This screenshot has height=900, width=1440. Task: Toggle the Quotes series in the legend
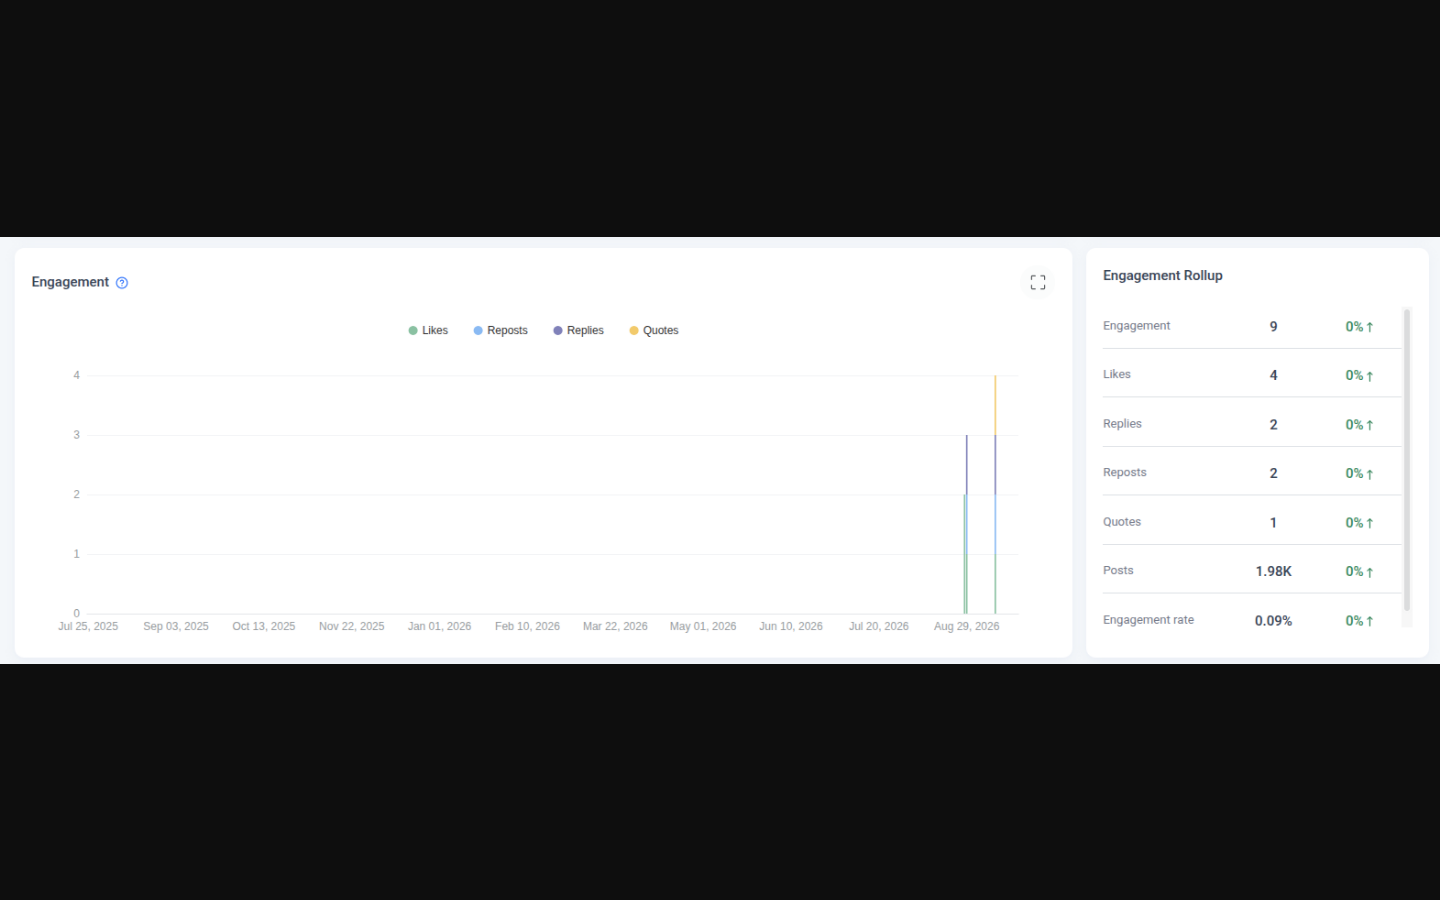[654, 331]
